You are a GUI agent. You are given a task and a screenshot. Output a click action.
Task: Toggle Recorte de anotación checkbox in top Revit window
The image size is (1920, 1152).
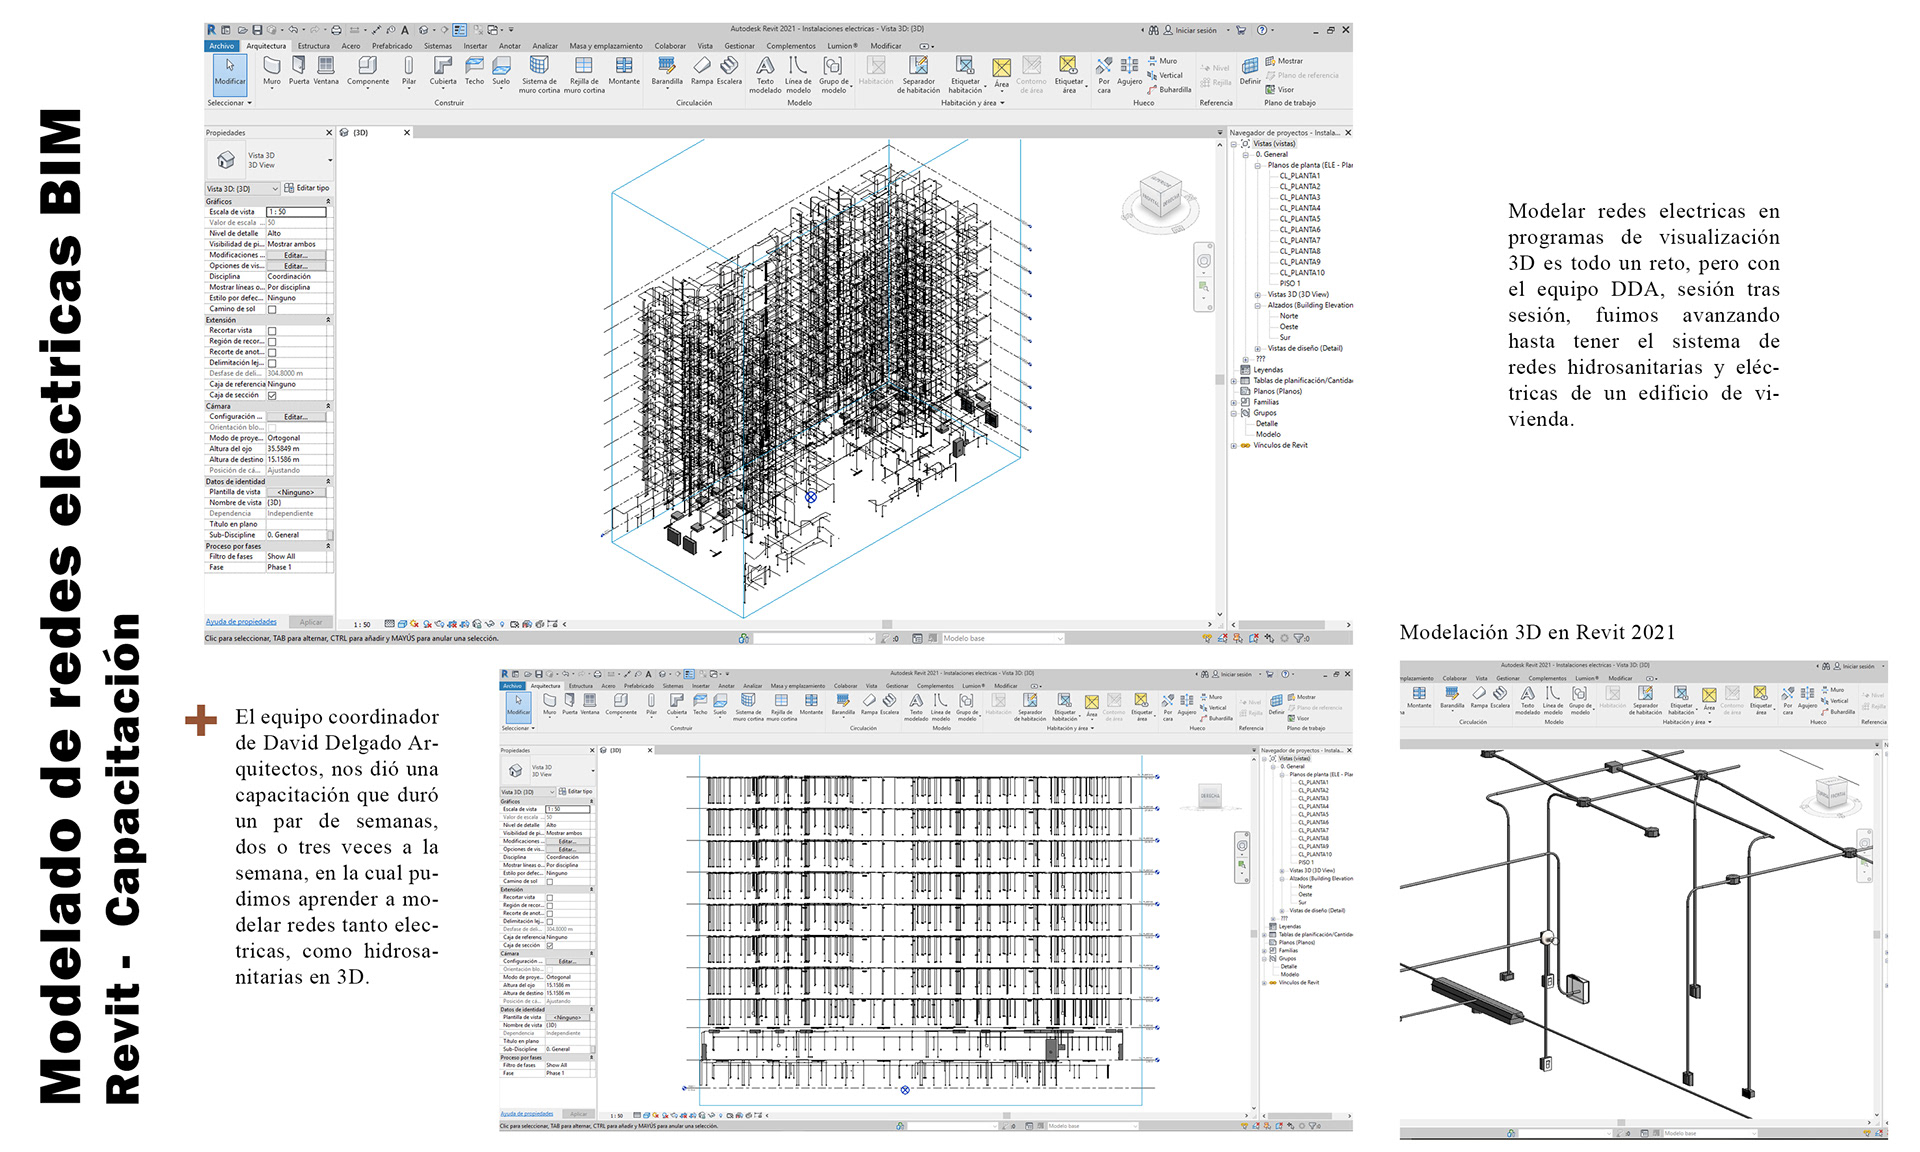tap(272, 352)
